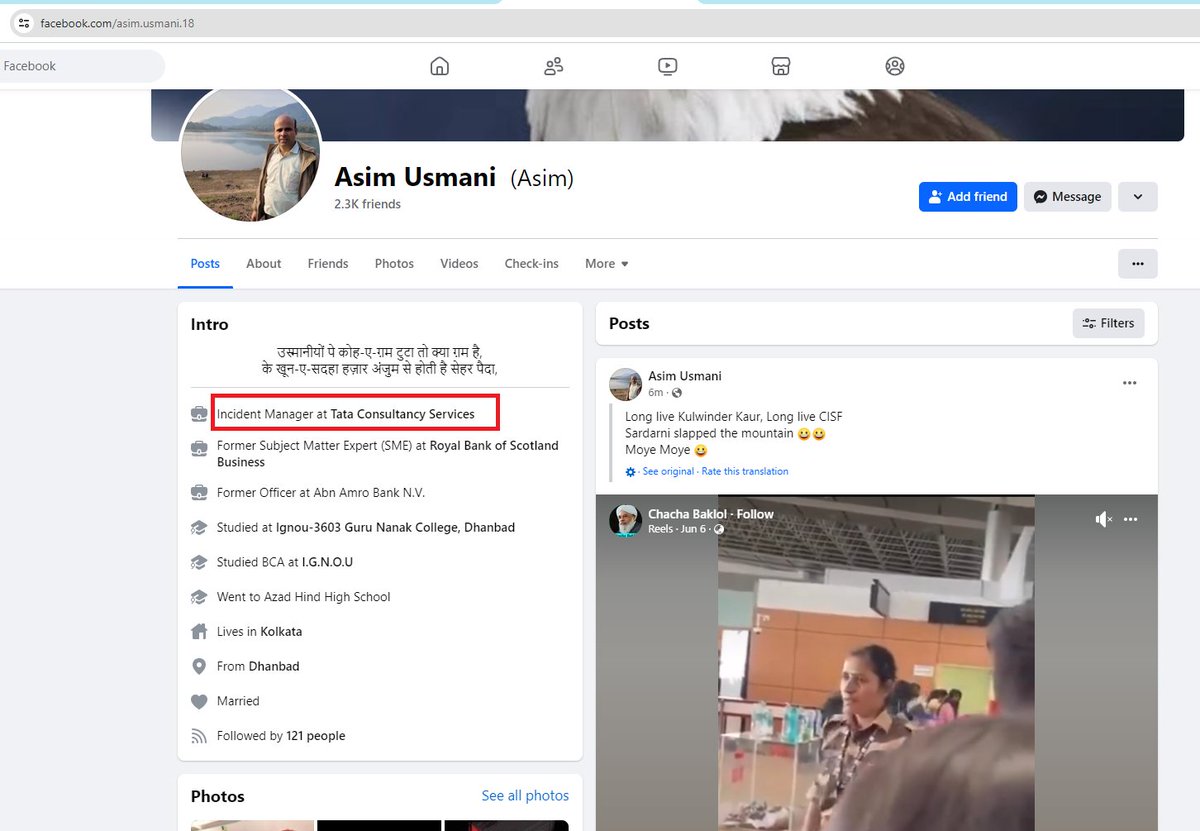
Task: Click the site information icon in address bar
Action: (24, 23)
